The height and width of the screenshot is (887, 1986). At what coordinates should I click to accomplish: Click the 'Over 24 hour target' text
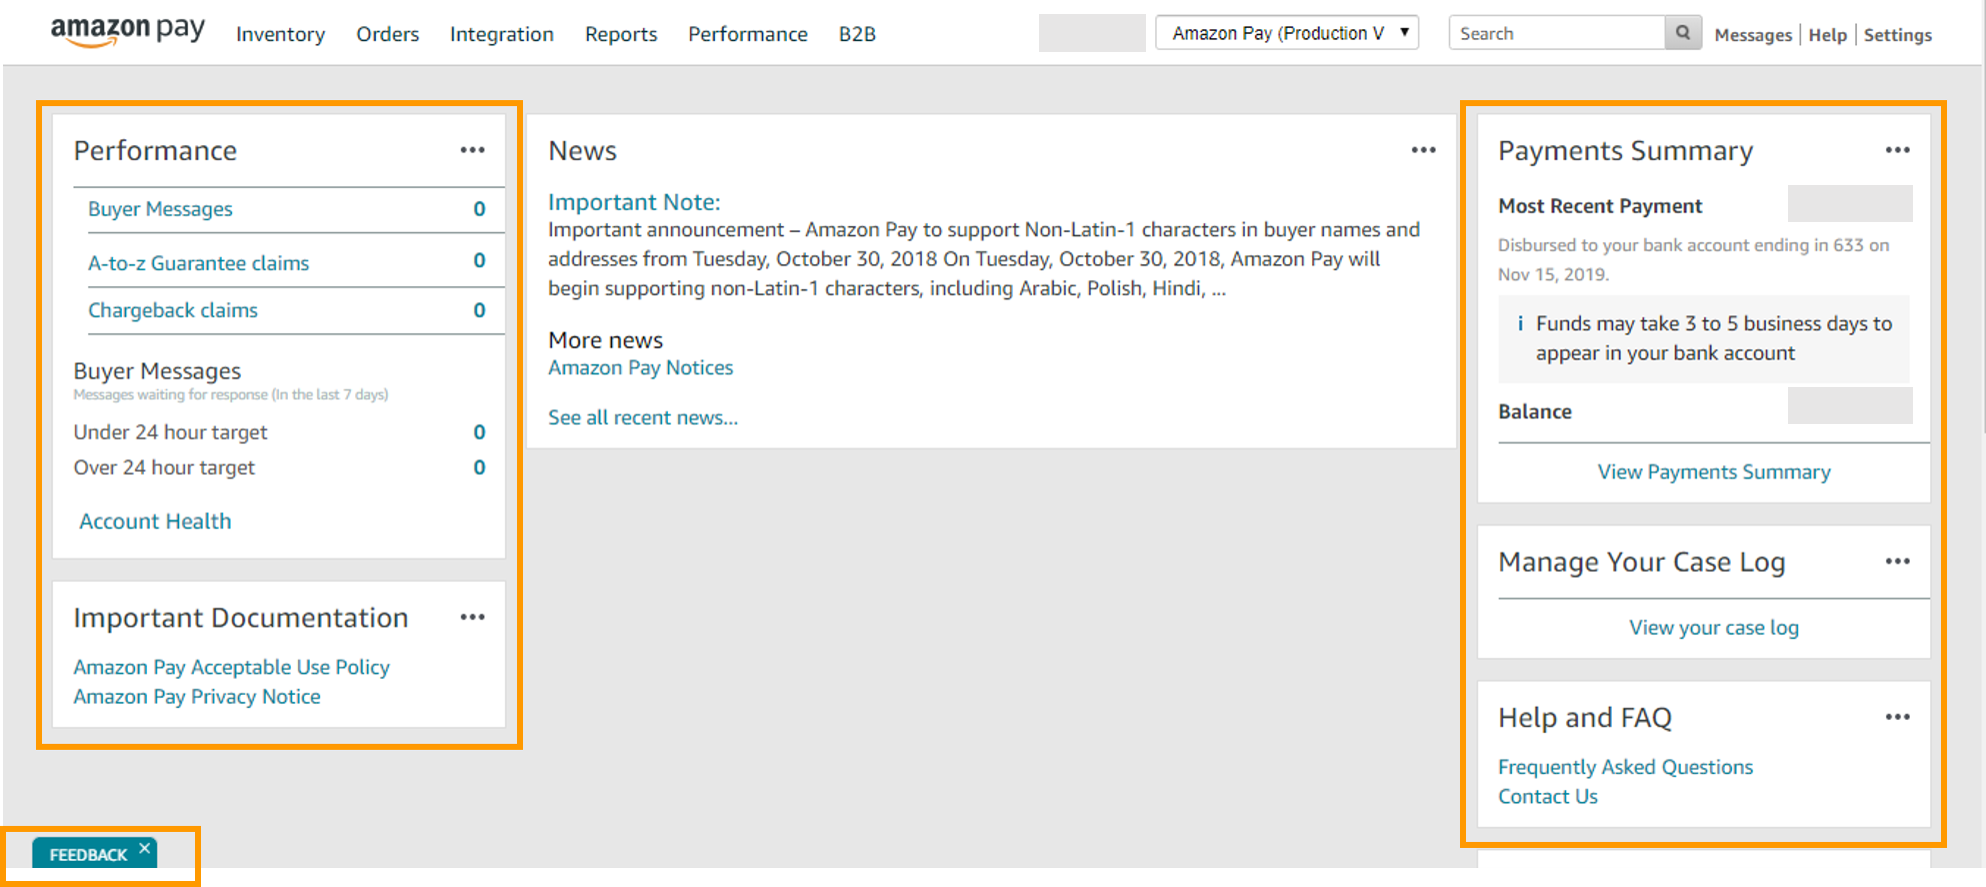pos(164,467)
